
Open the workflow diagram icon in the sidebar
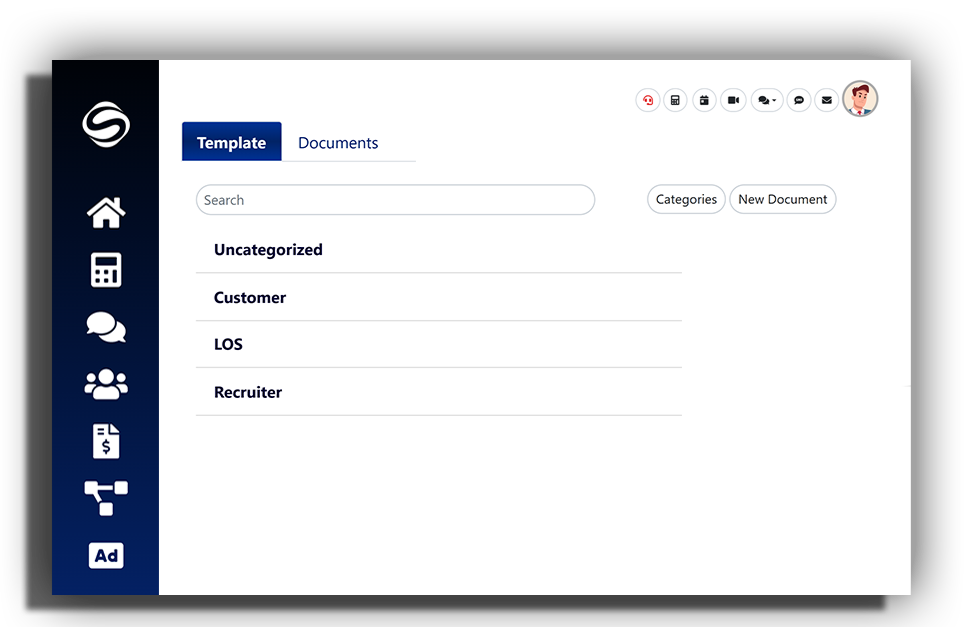coord(106,498)
